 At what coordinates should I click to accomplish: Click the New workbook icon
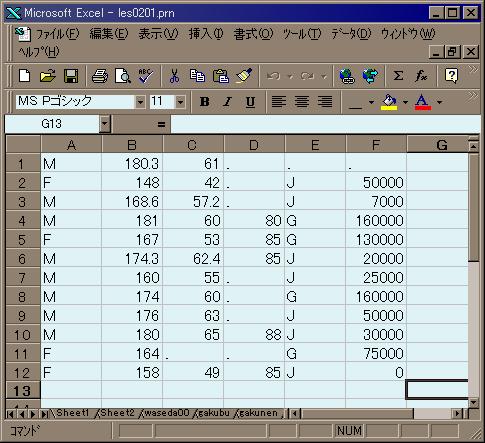(25, 76)
